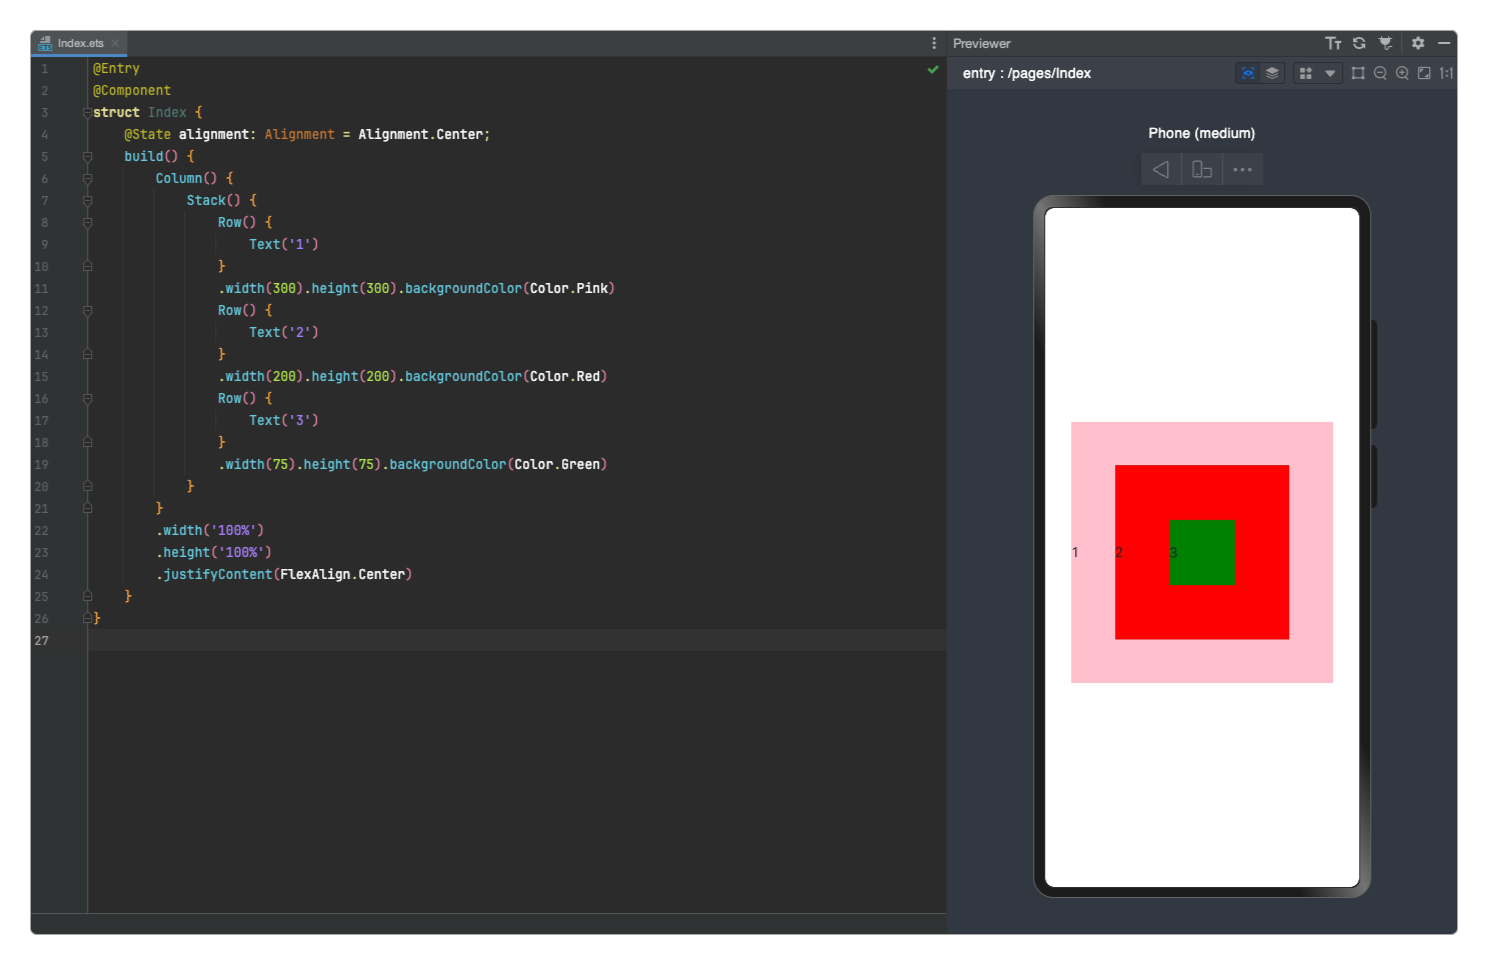Click '@Entry' decorator on line 1
Image resolution: width=1488 pixels, height=965 pixels.
click(116, 69)
